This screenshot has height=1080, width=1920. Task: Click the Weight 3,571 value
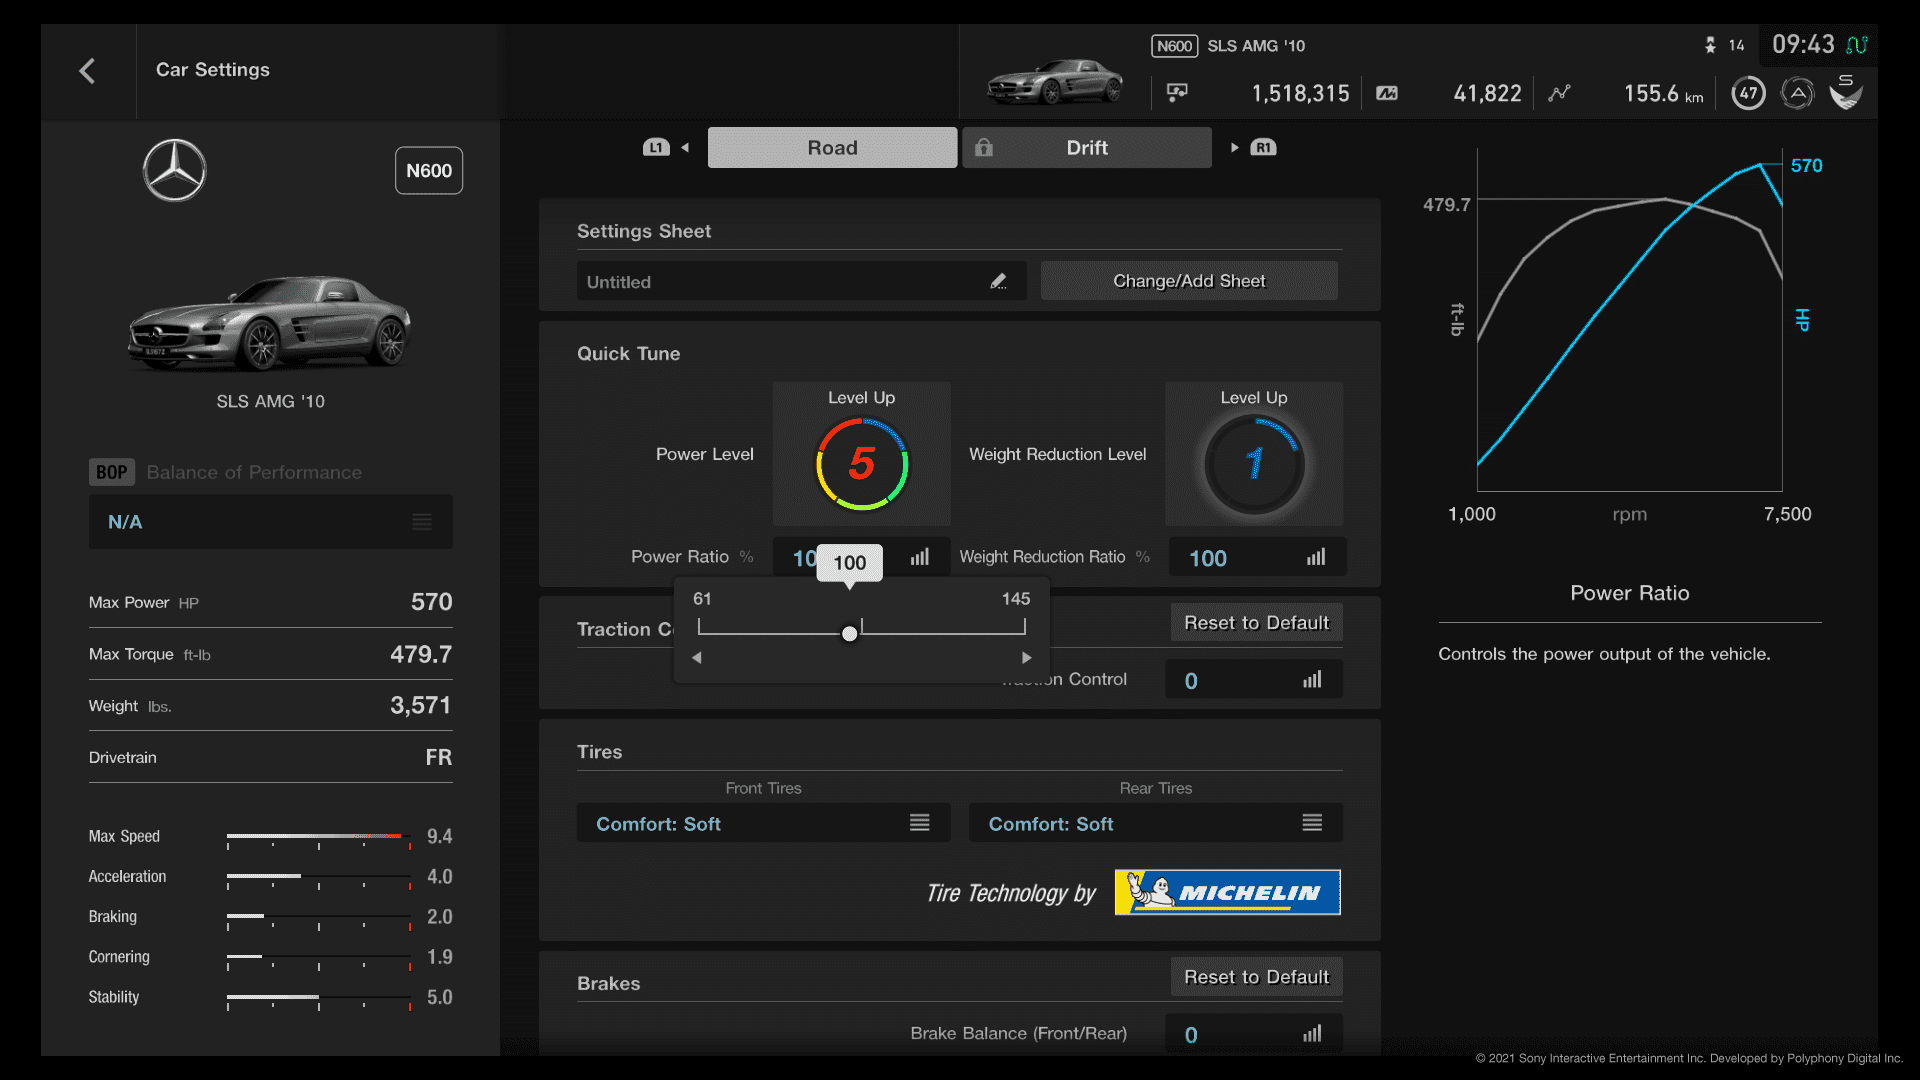420,706
